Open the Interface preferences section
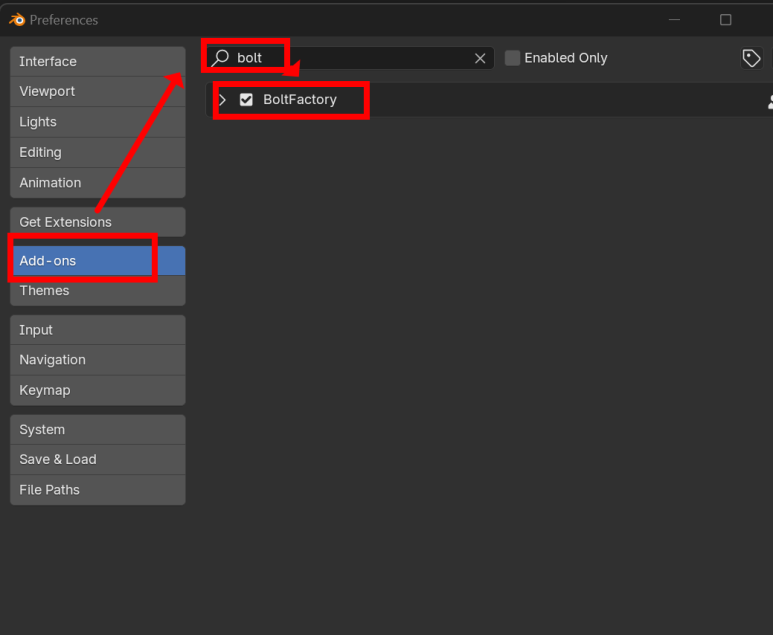 coord(98,62)
